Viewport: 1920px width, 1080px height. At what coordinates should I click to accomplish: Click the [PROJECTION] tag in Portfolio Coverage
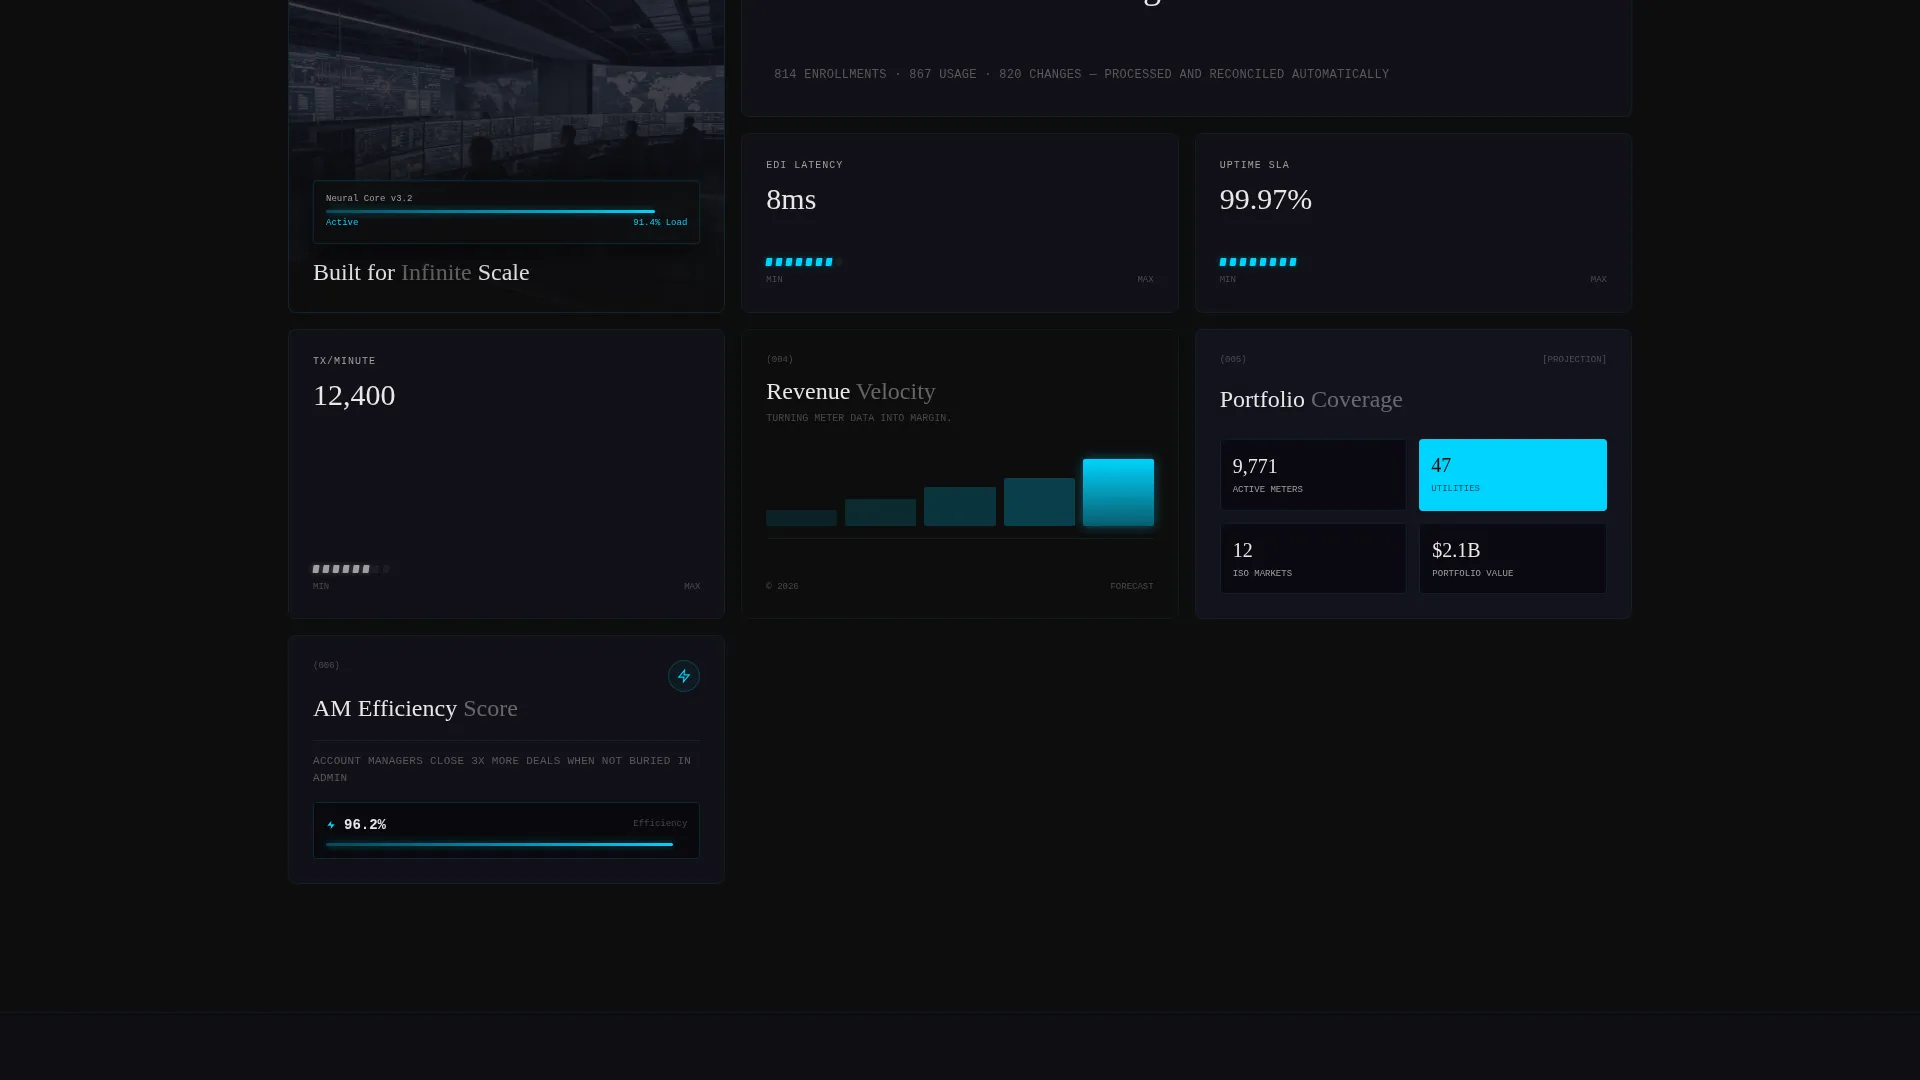coord(1574,359)
